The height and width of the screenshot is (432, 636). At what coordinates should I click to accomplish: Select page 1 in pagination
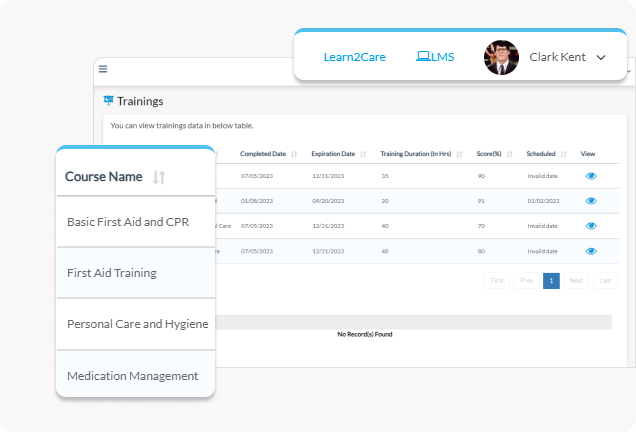pos(551,281)
